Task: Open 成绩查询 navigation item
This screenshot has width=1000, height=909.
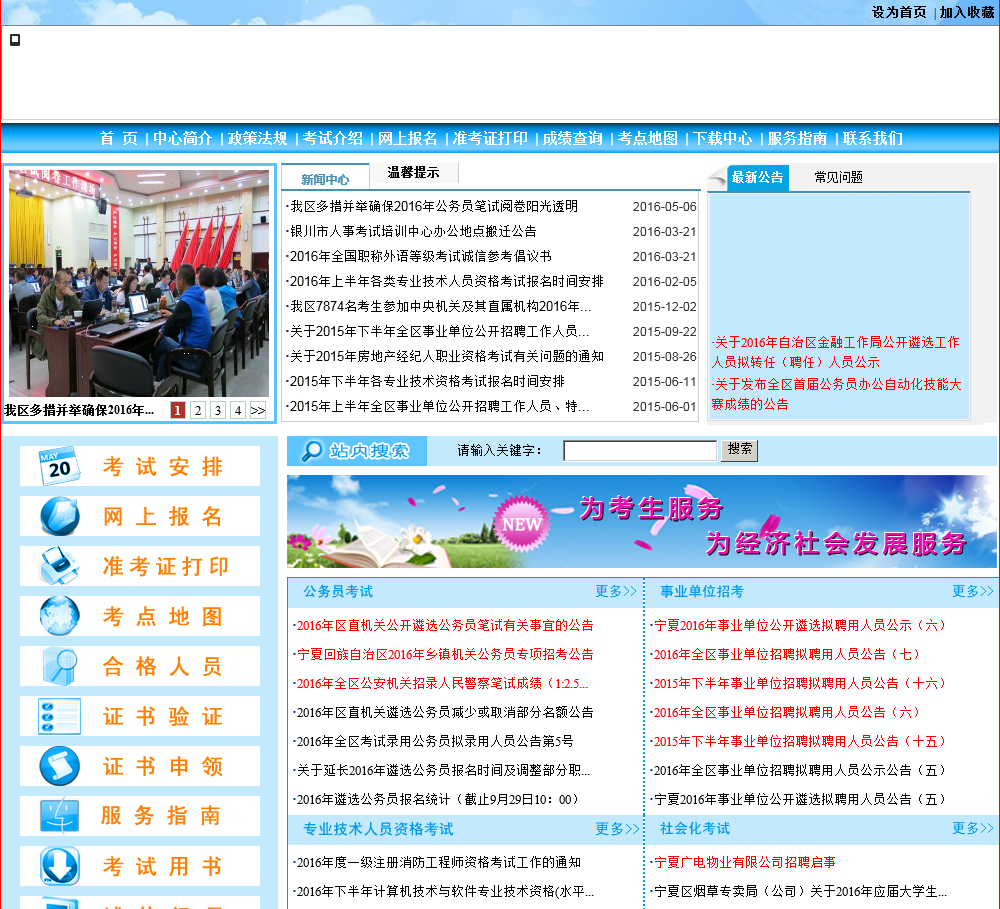Action: (x=573, y=138)
